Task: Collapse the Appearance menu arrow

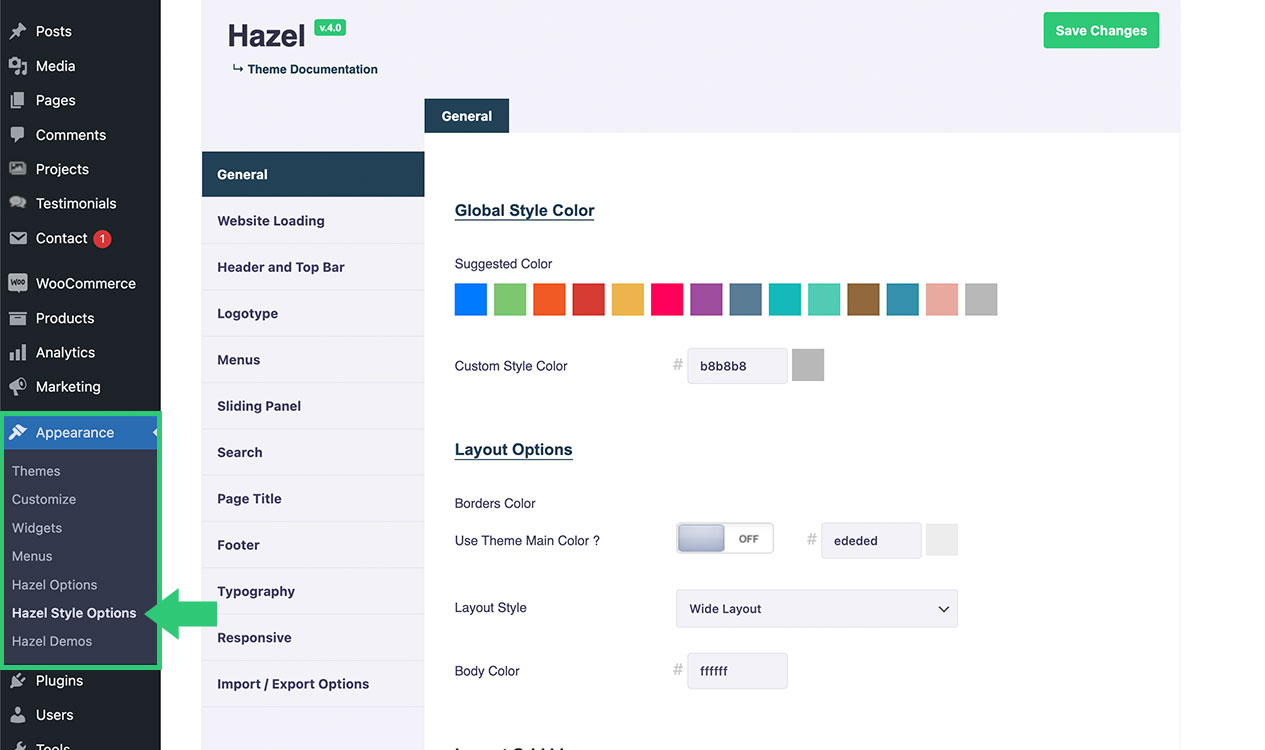Action: 154,433
